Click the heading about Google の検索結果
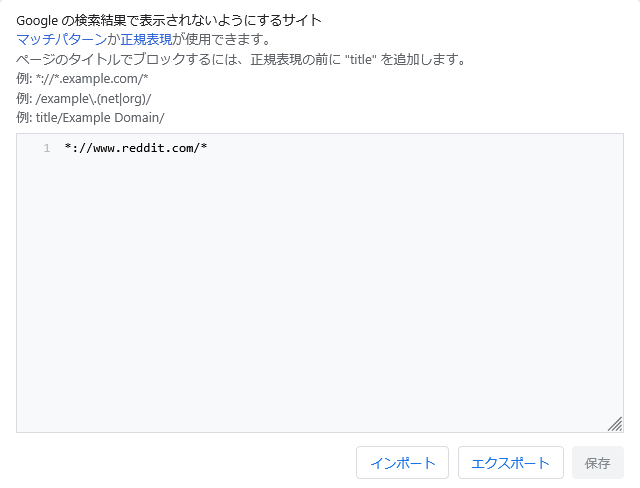Image resolution: width=640 pixels, height=488 pixels. (x=169, y=20)
